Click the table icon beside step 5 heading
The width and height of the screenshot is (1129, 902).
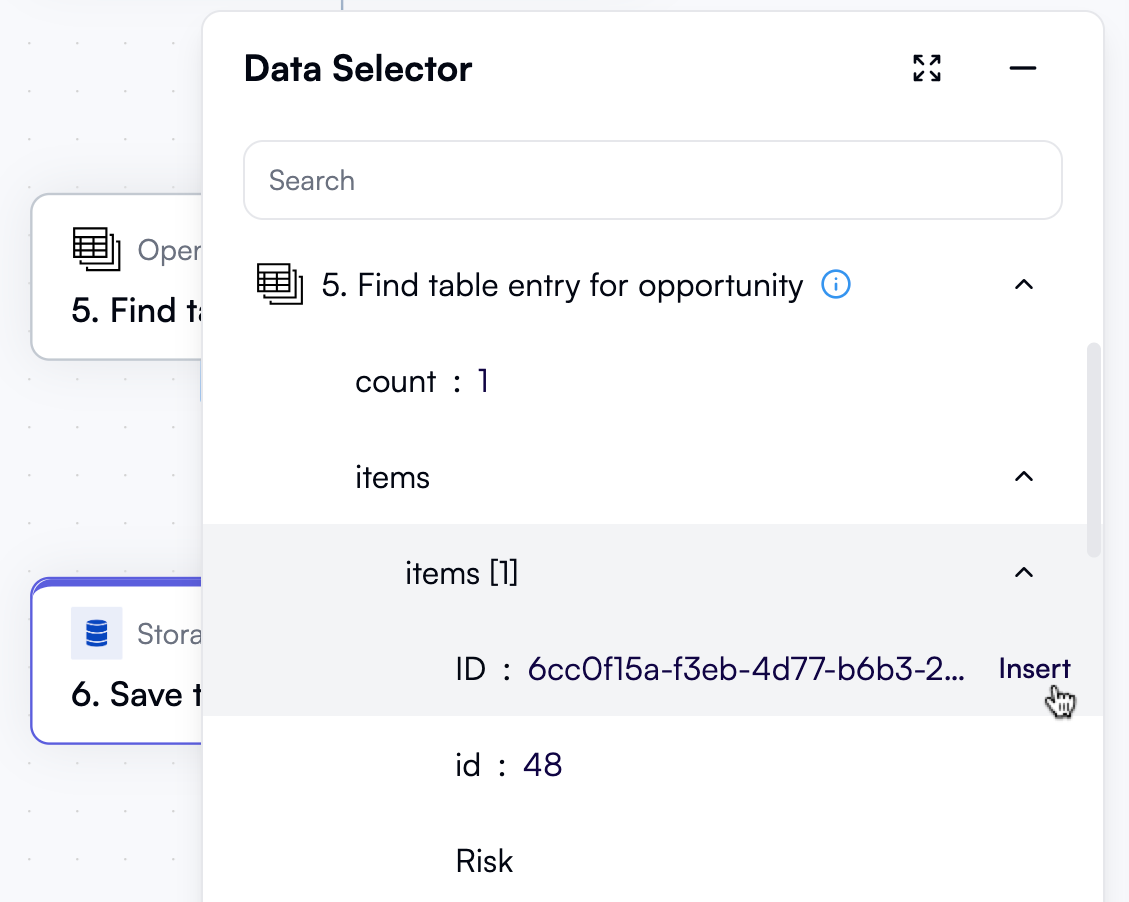coord(282,285)
